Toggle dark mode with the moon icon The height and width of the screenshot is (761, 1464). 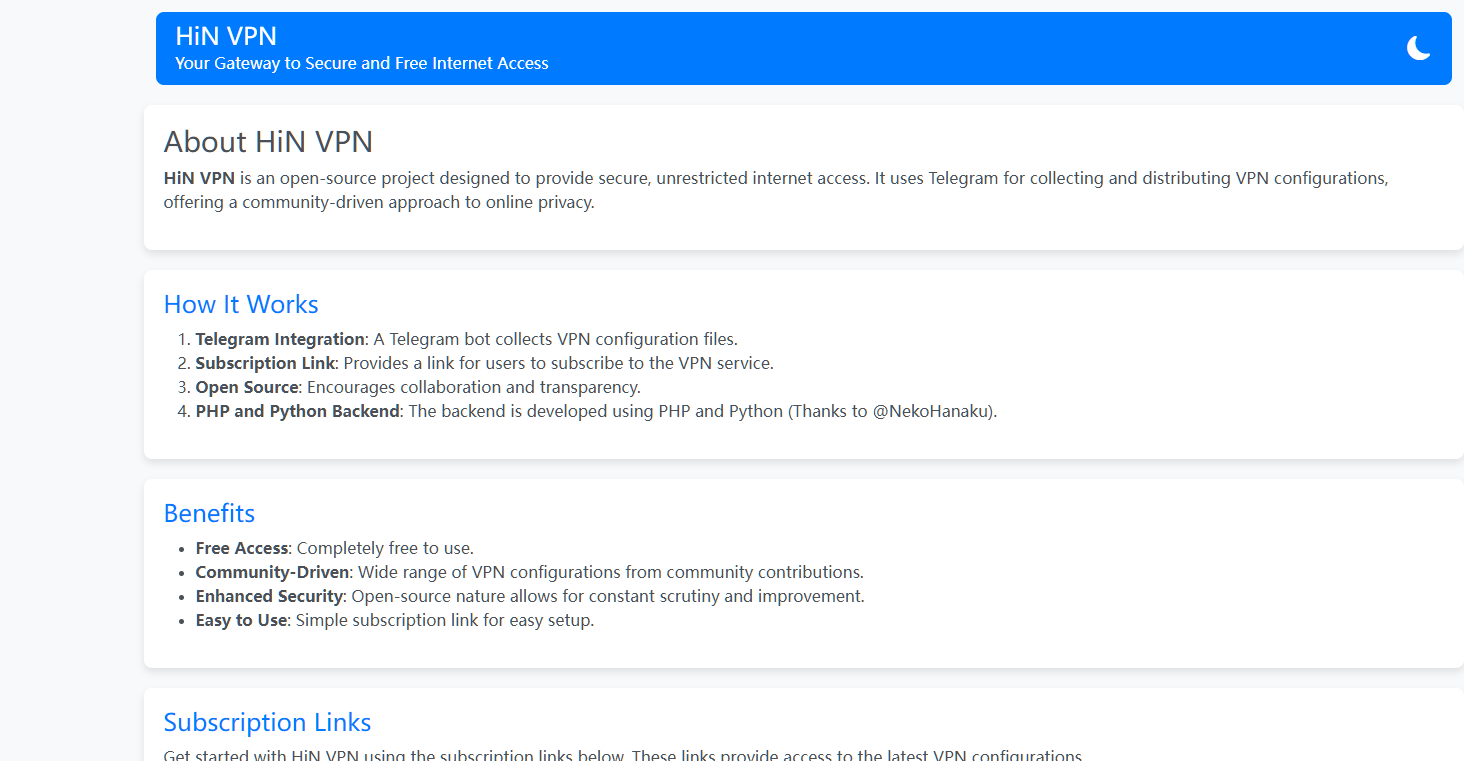coord(1418,48)
